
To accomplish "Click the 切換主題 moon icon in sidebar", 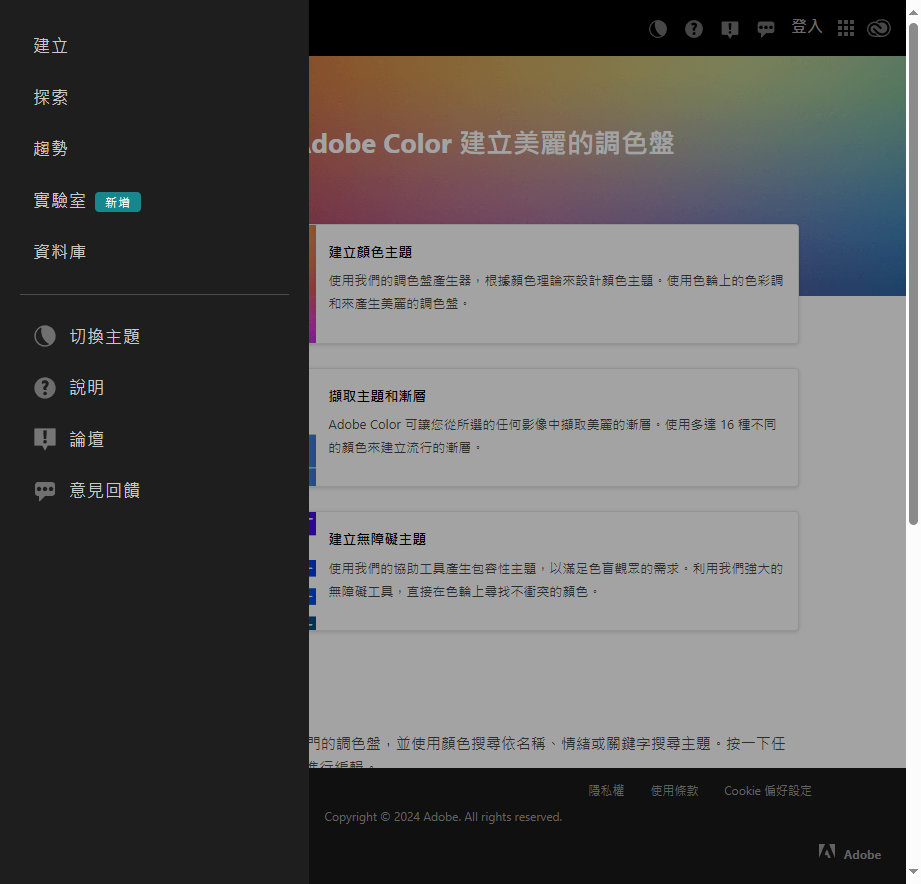I will point(45,336).
